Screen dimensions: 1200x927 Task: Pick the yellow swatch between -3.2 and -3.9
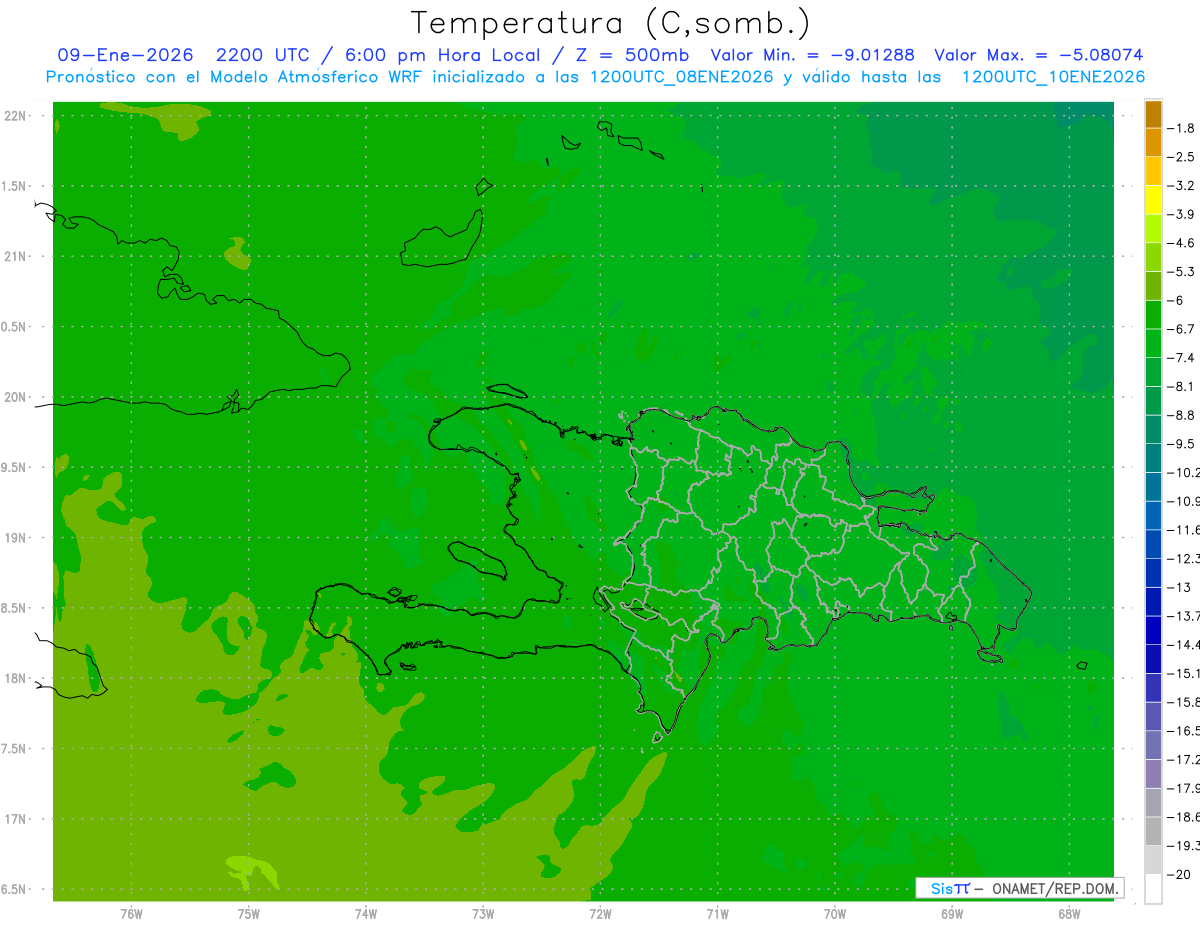point(1153,201)
